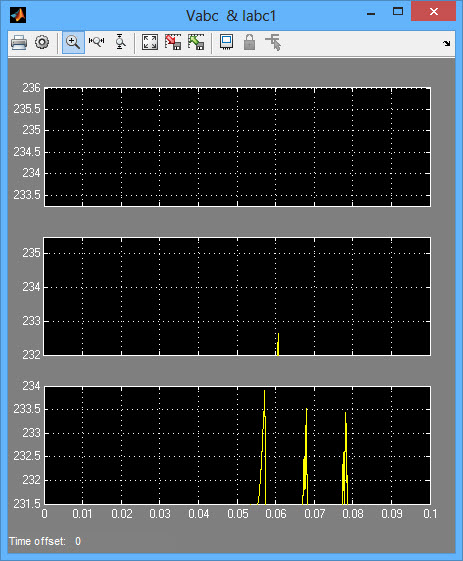Toggle floating scope icon
Screen dimensions: 463x561
click(226, 42)
